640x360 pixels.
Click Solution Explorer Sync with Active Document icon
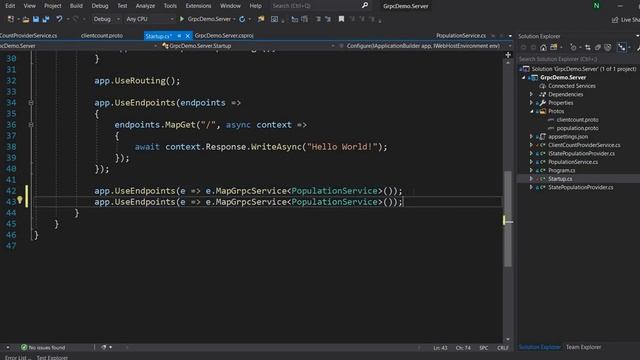coord(588,48)
